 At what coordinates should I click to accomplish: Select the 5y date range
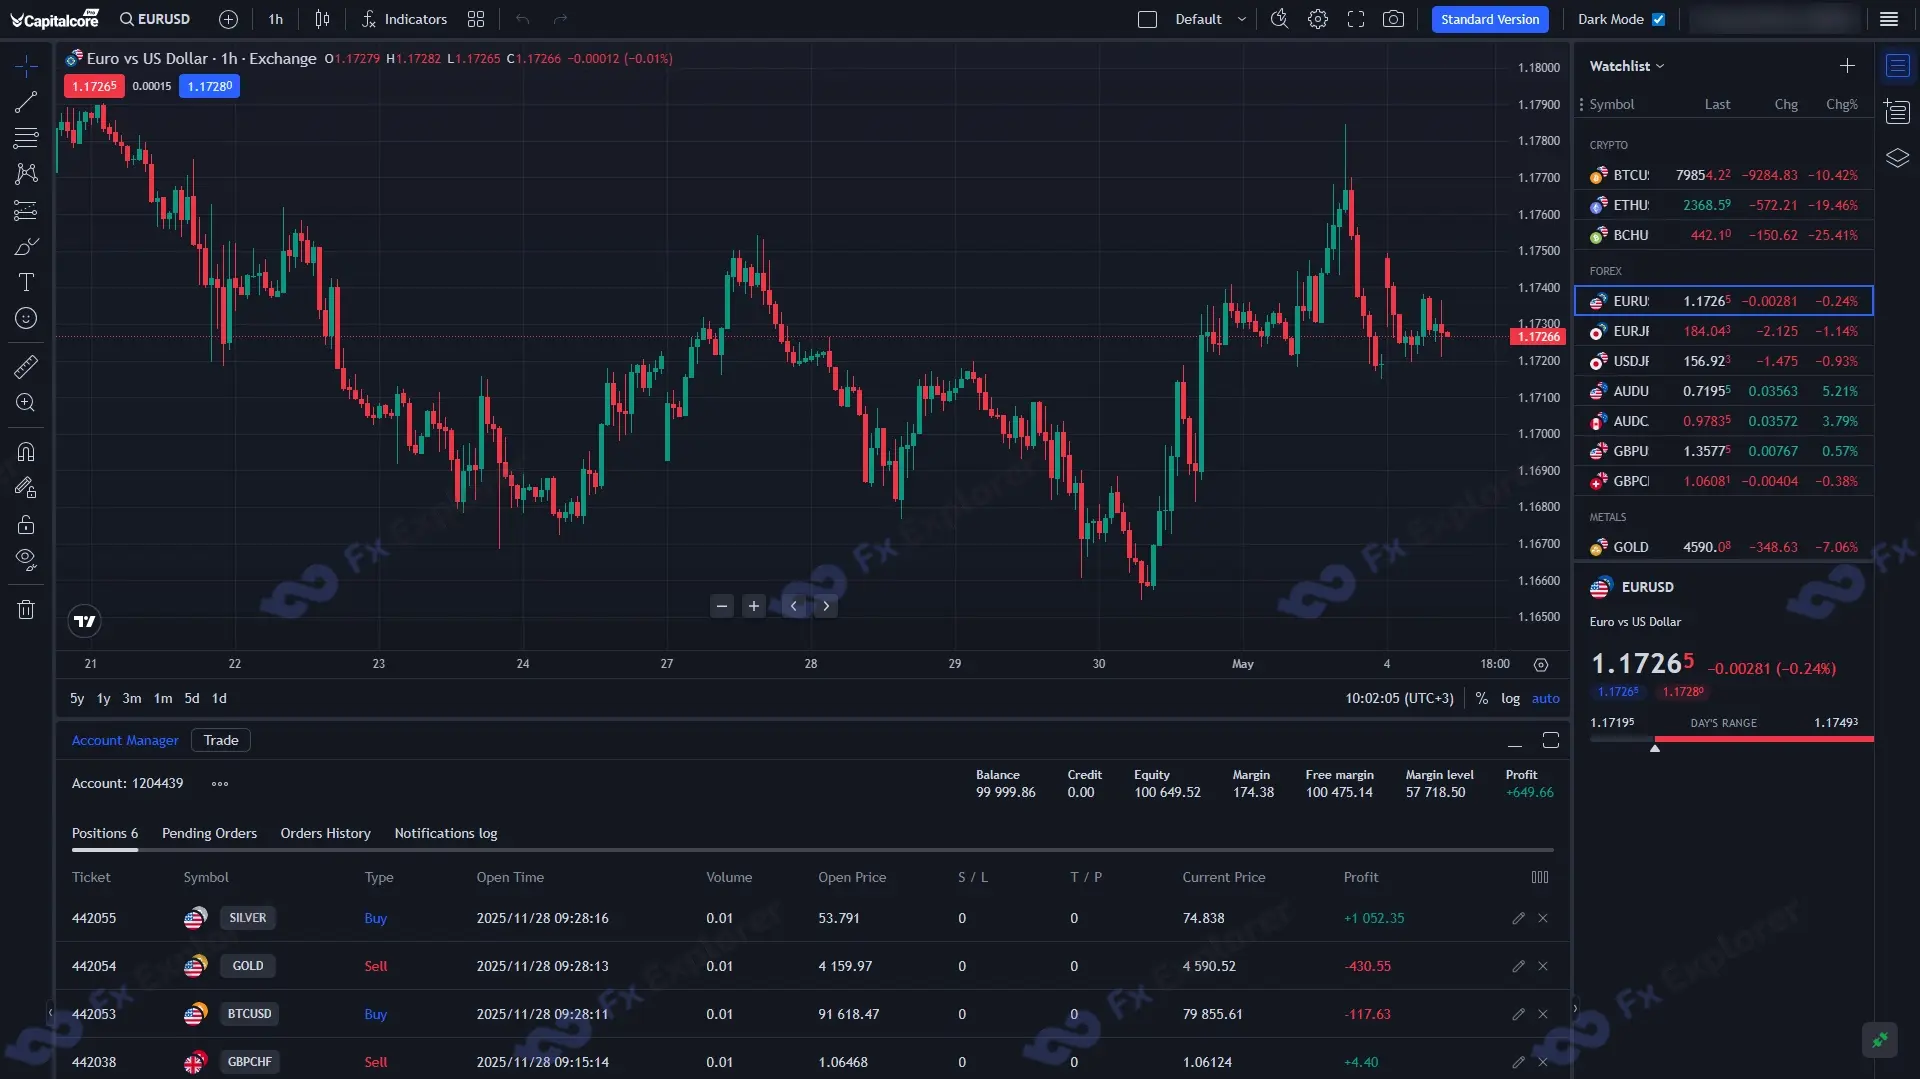(77, 698)
